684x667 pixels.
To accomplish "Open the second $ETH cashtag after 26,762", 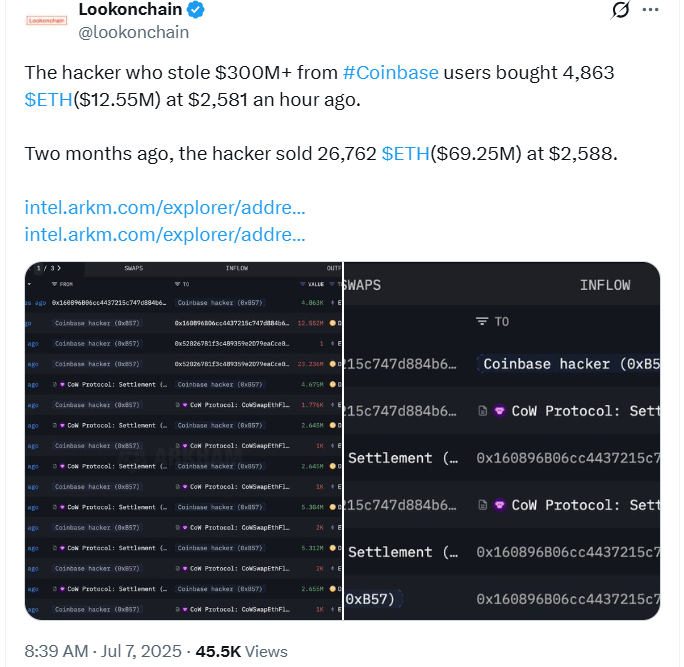I will (x=406, y=154).
